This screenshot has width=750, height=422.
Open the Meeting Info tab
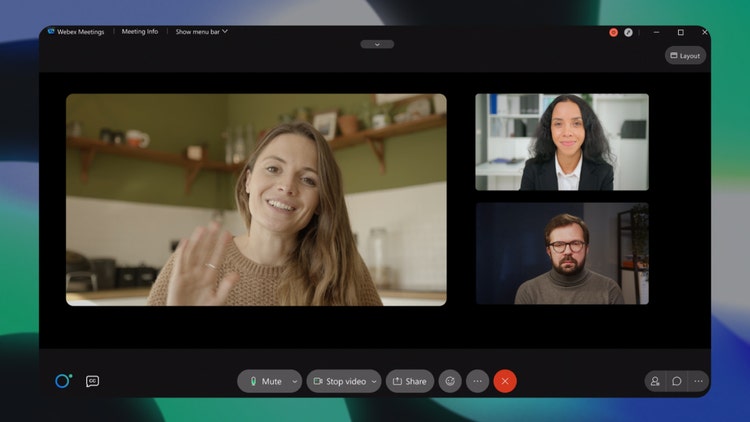pyautogui.click(x=139, y=32)
